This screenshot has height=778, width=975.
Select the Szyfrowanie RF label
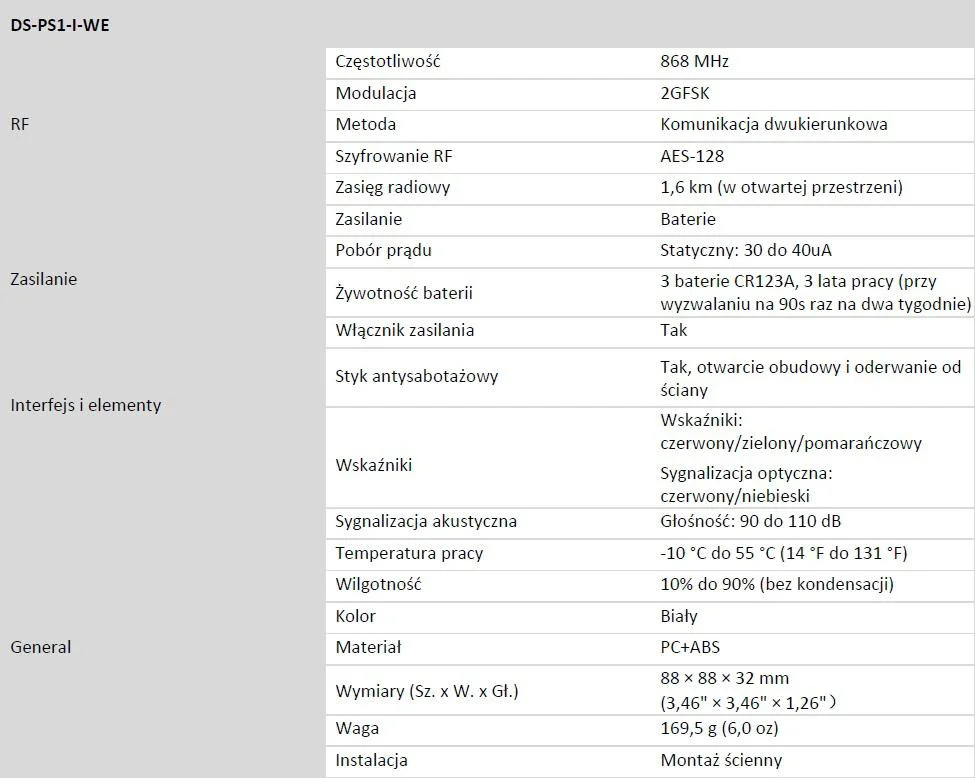(x=393, y=156)
